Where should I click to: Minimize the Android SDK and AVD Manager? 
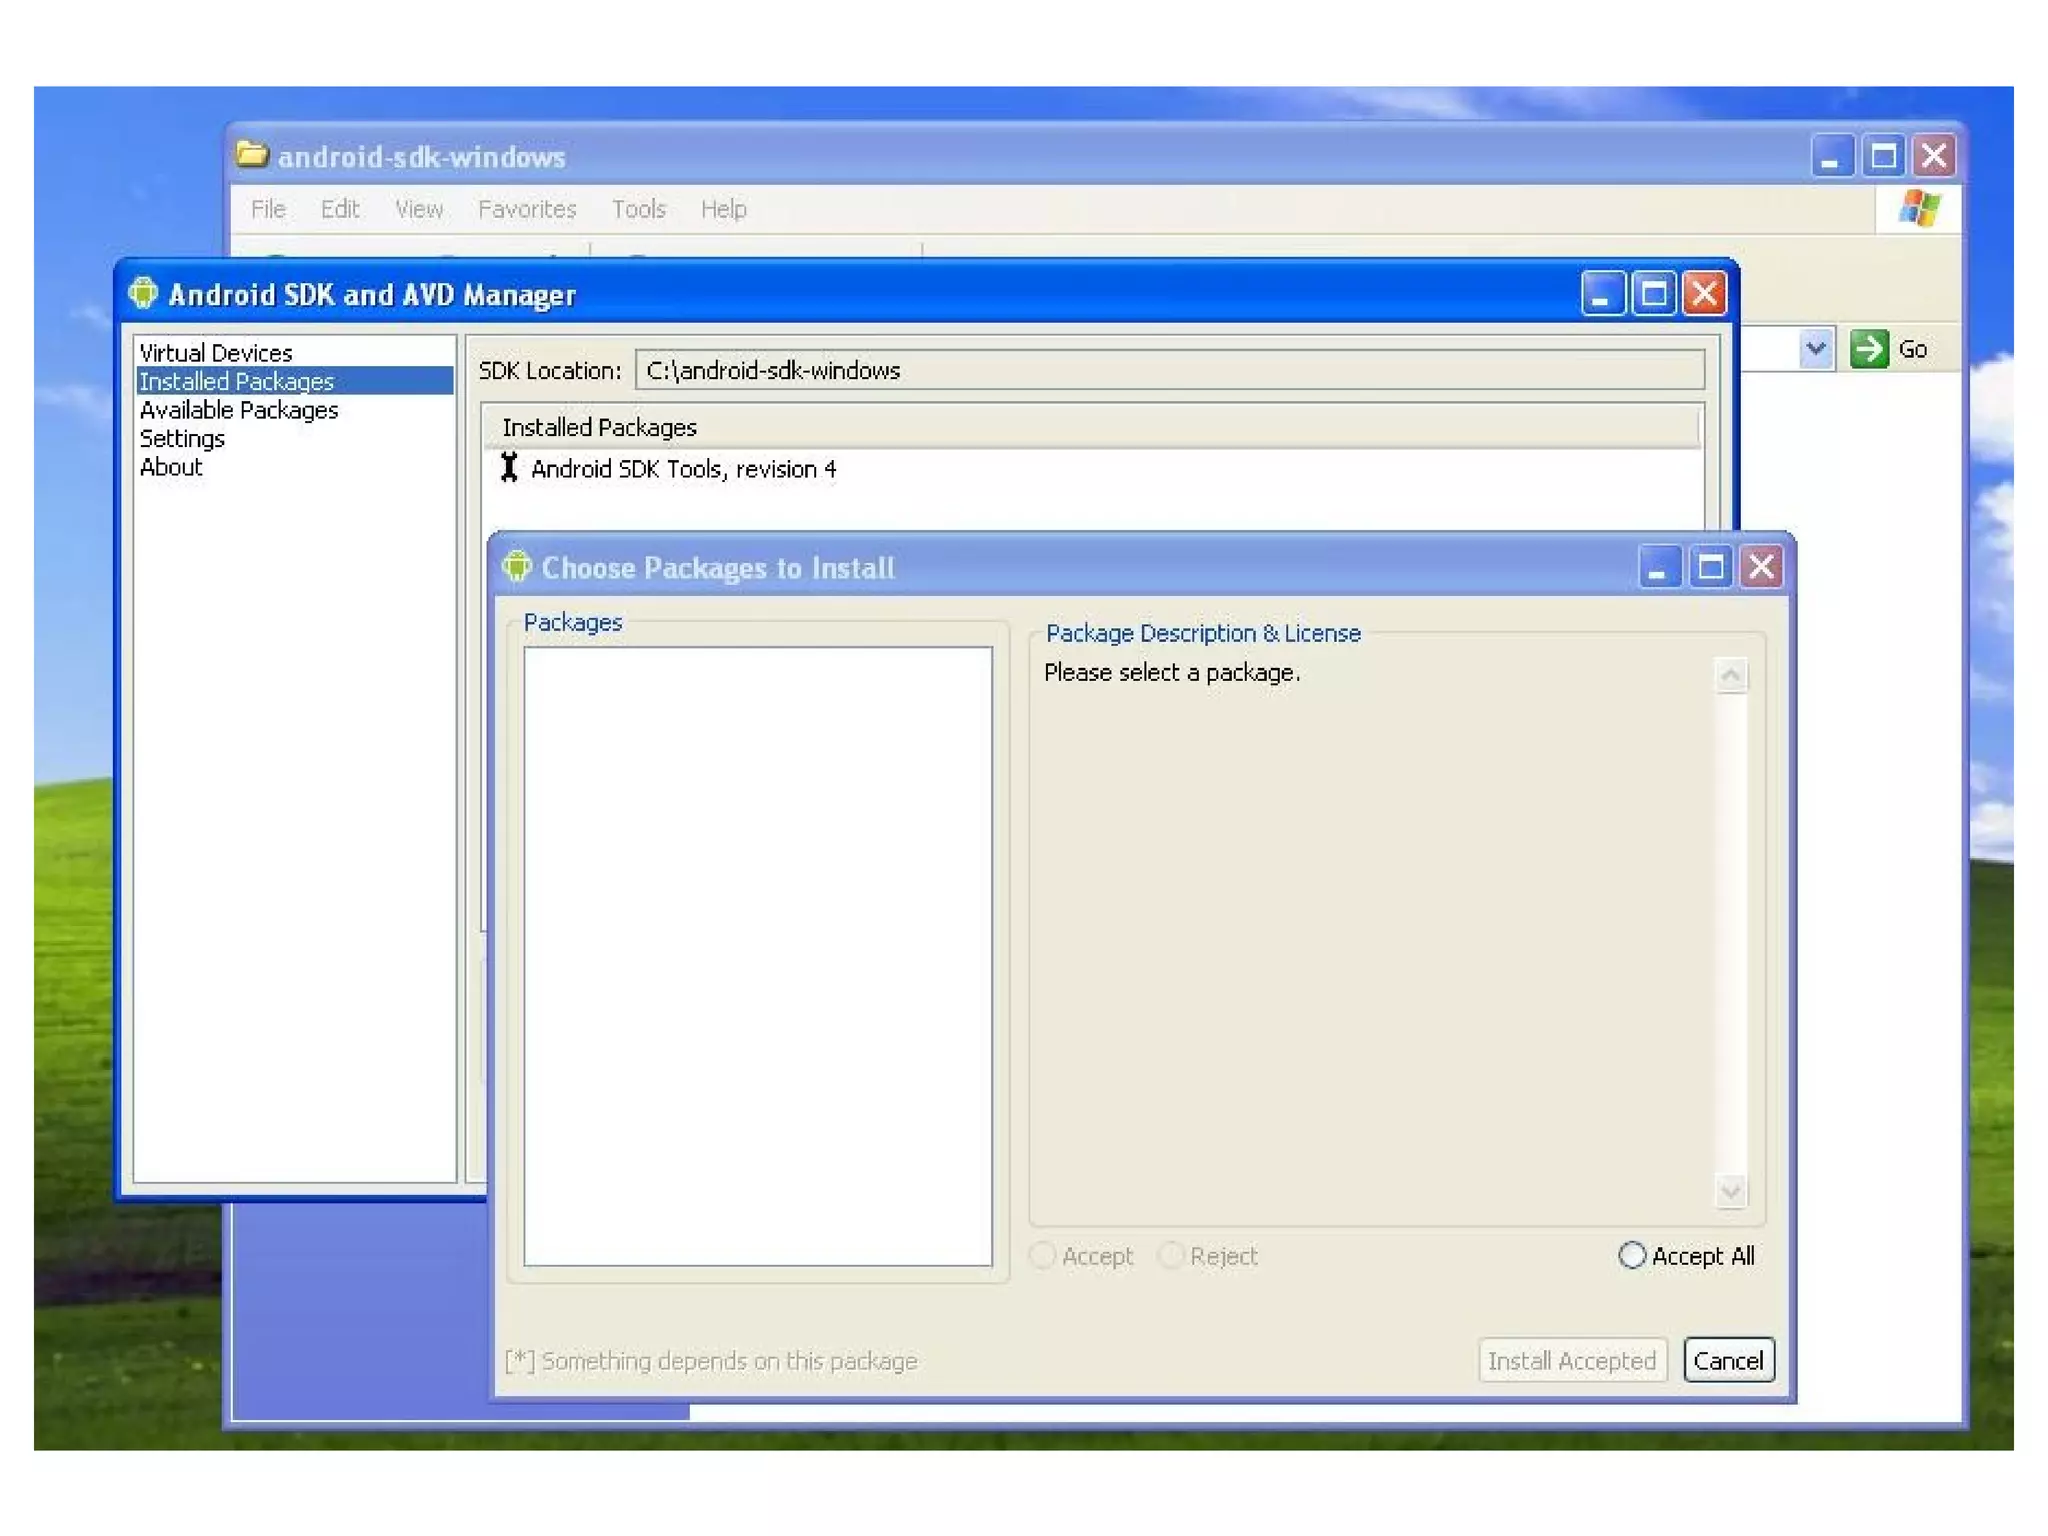[1601, 295]
